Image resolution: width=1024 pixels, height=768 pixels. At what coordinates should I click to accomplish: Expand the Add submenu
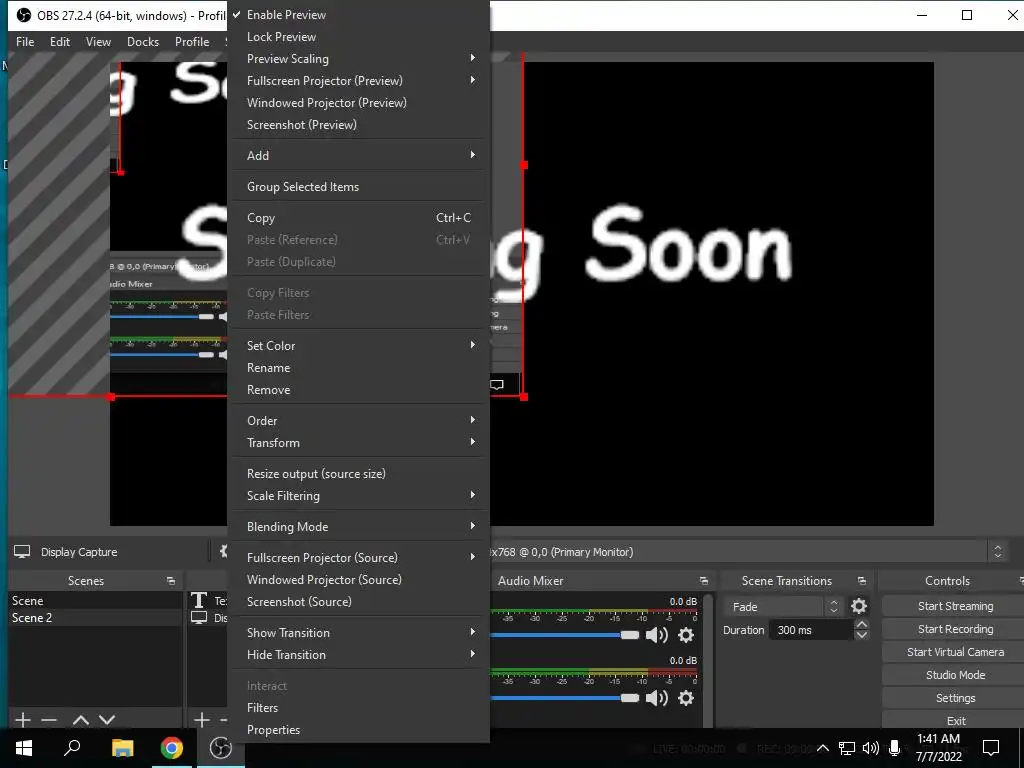[x=359, y=155]
